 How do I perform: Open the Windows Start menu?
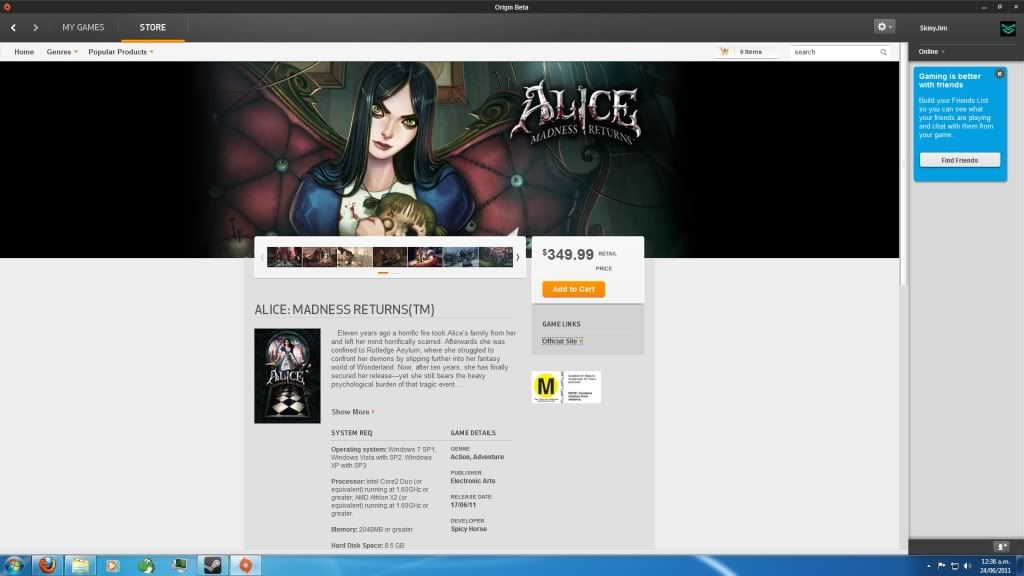pos(14,565)
